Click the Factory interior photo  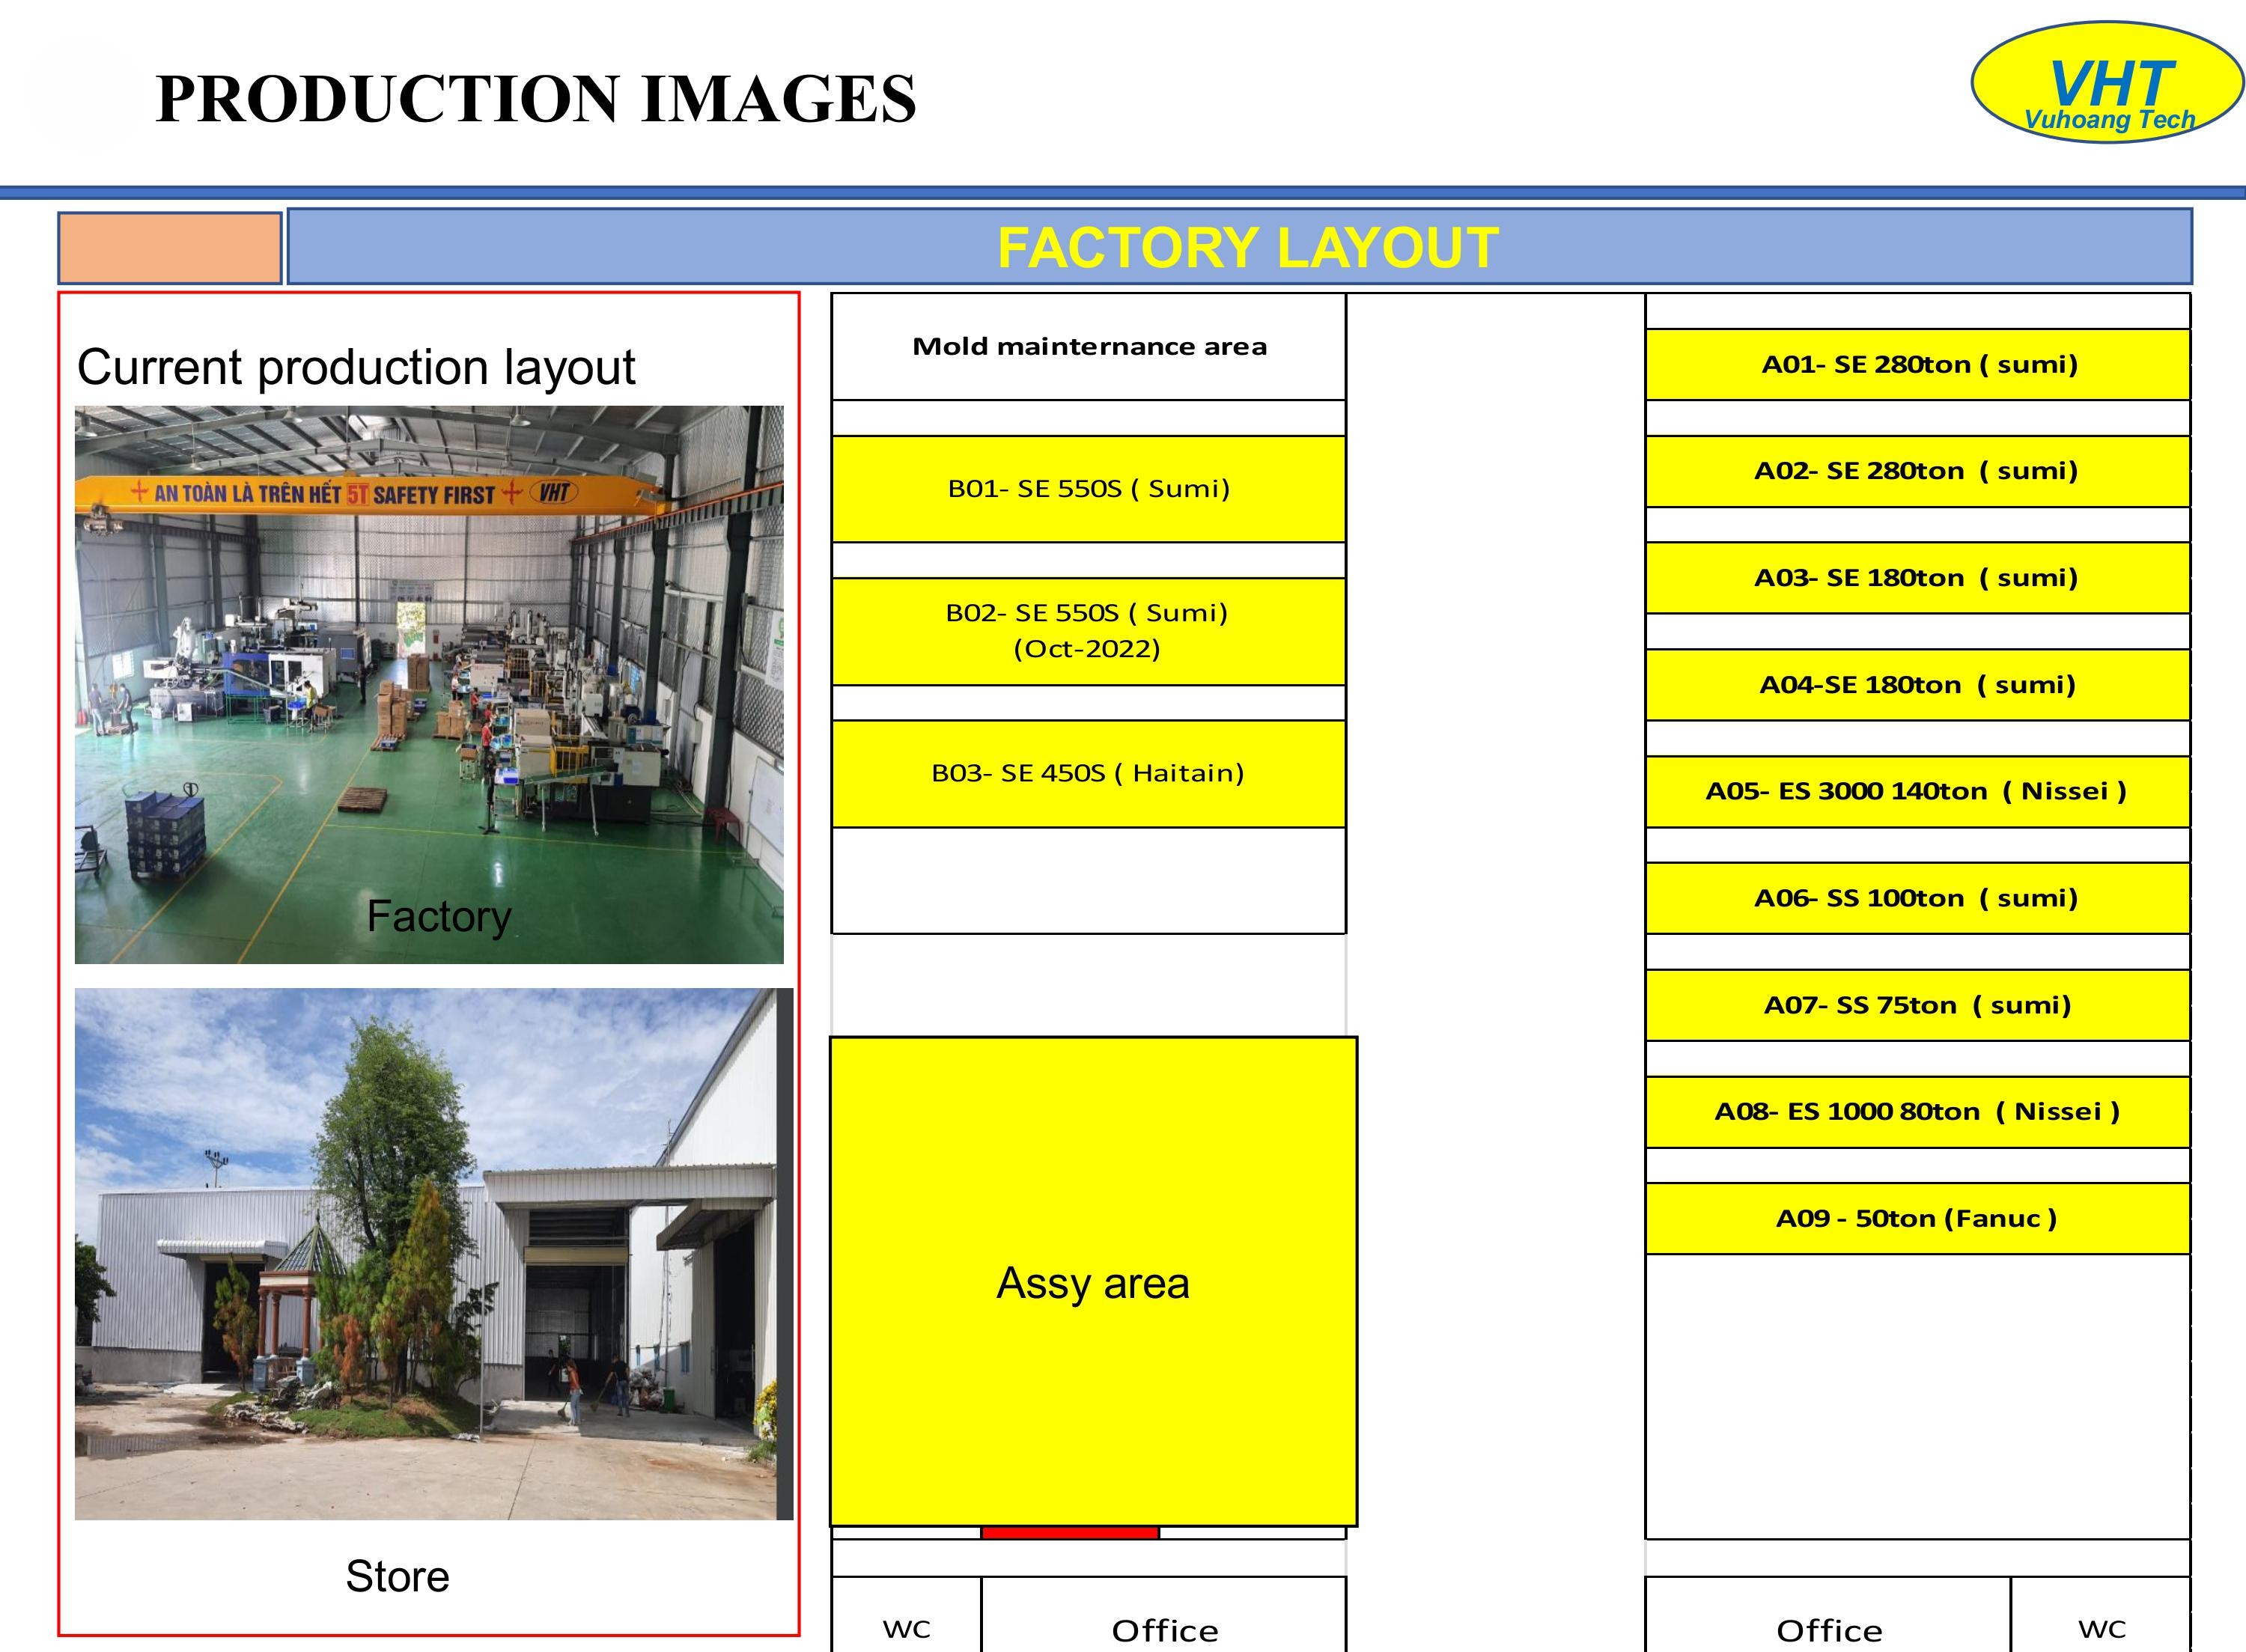[x=429, y=684]
